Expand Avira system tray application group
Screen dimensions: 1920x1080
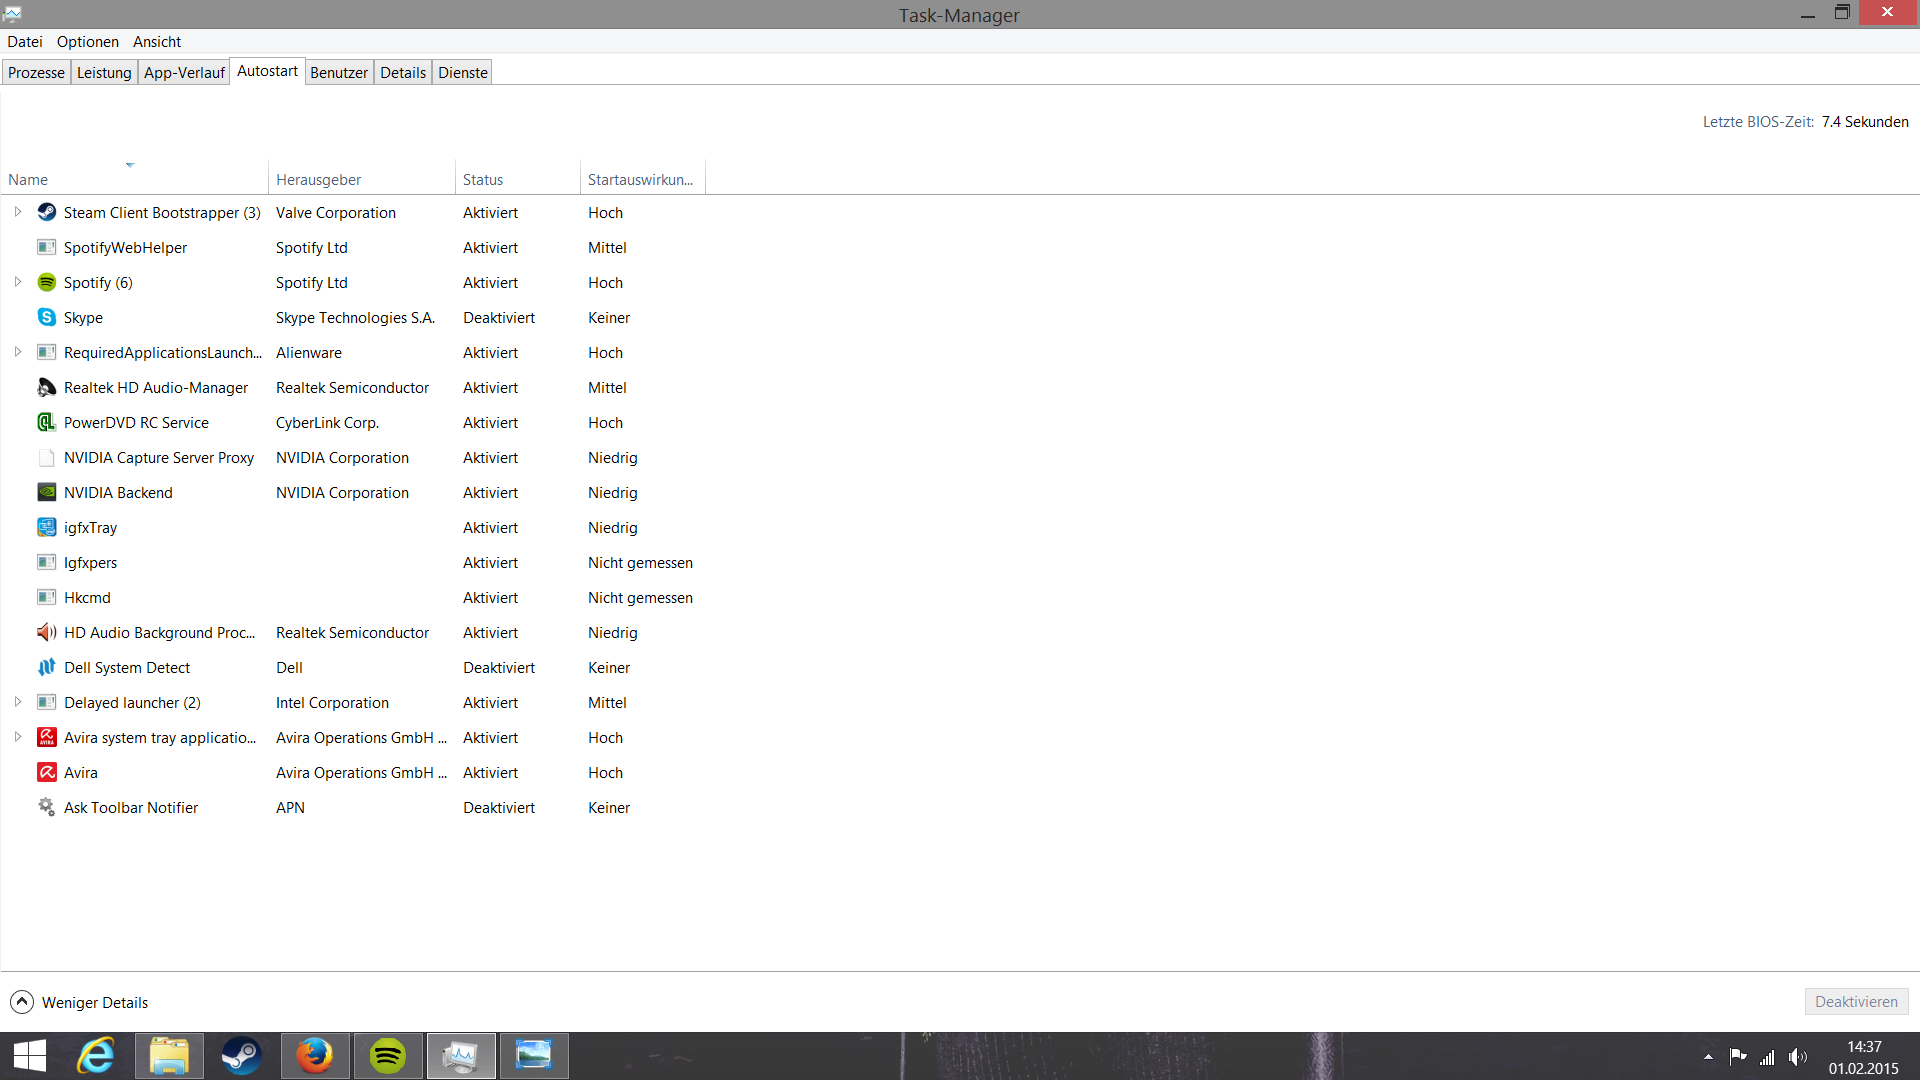[18, 737]
